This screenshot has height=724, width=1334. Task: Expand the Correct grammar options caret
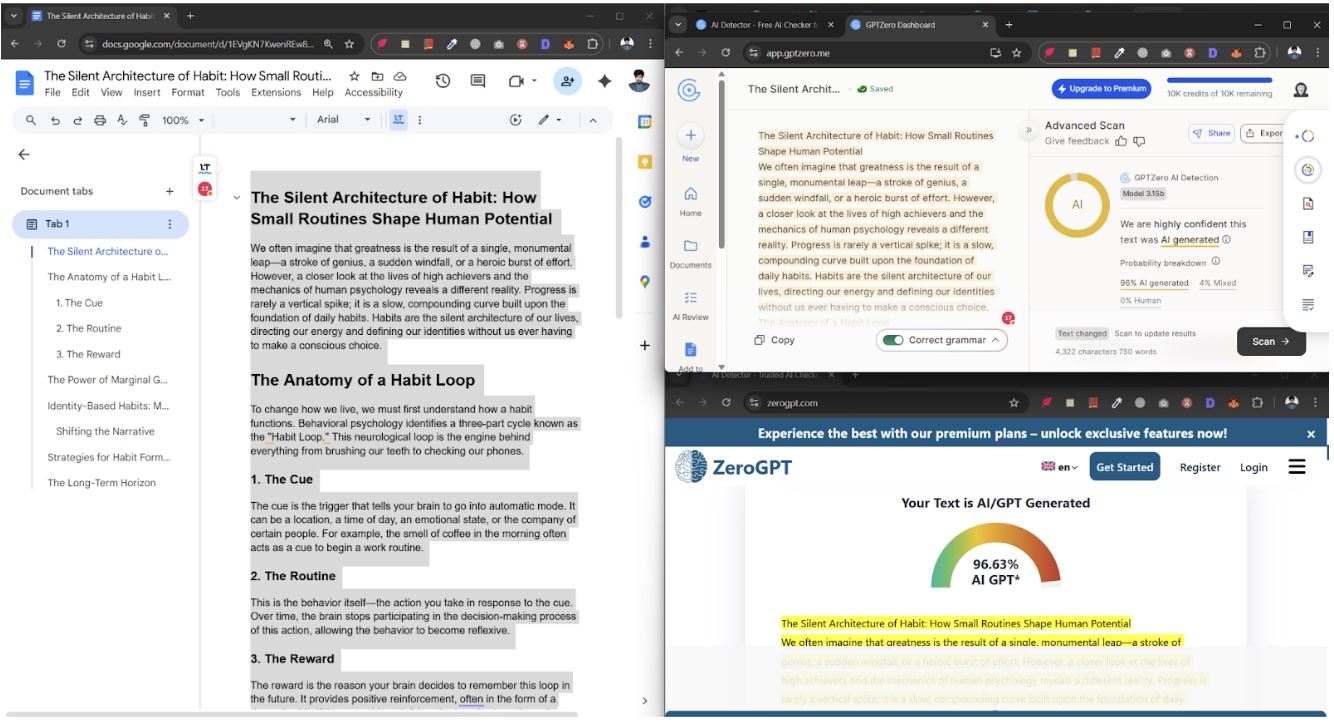point(995,340)
